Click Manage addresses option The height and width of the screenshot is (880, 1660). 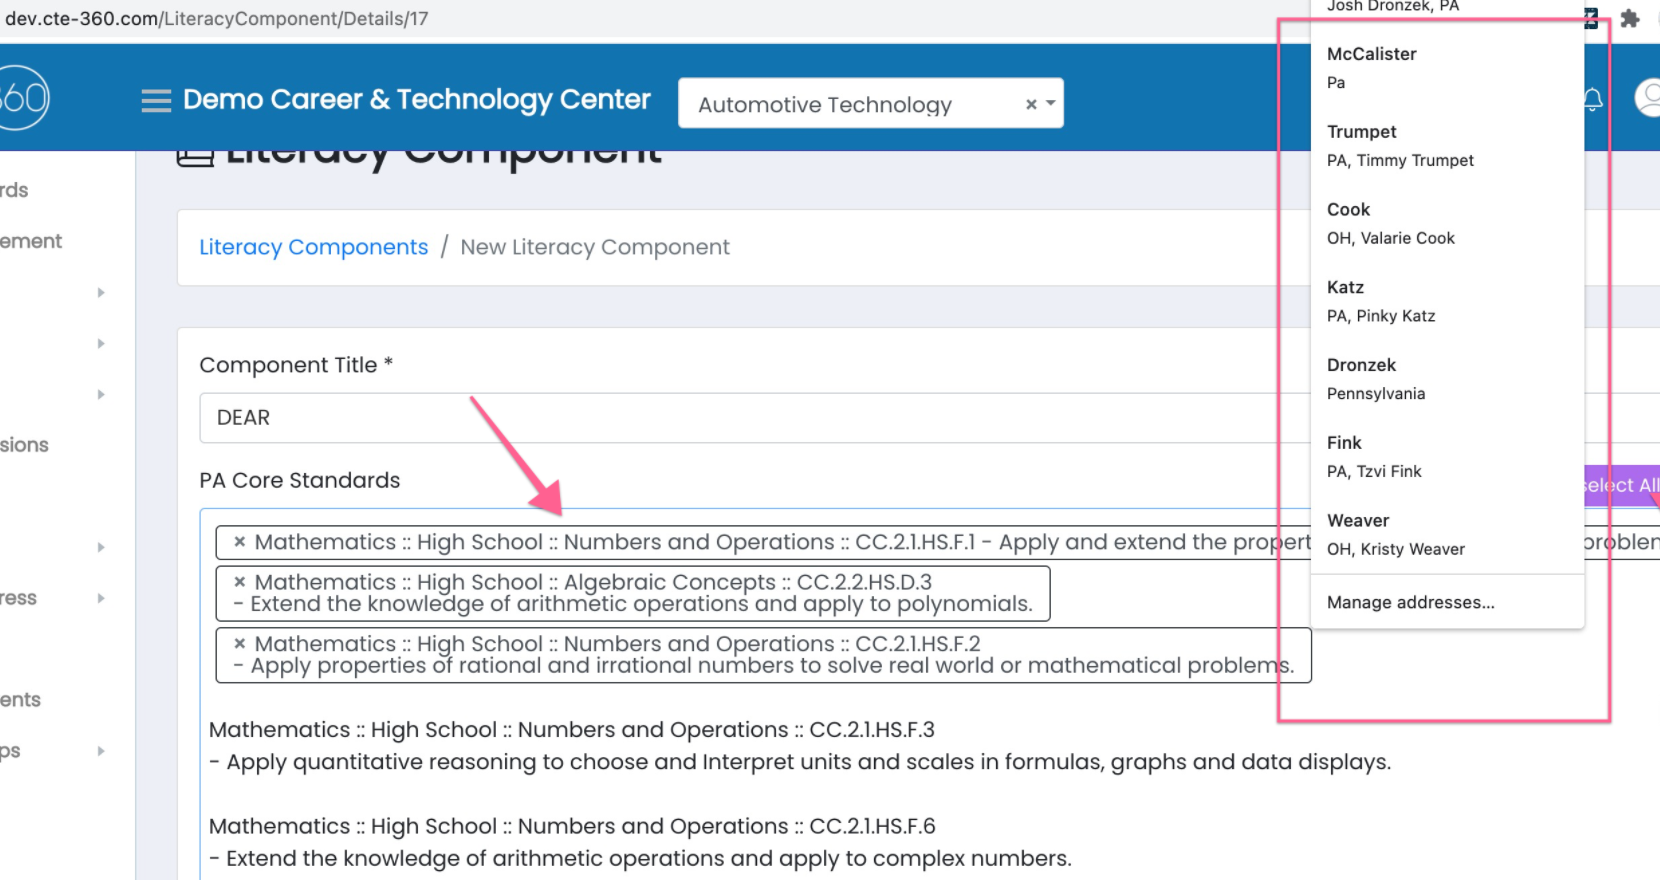1410,602
